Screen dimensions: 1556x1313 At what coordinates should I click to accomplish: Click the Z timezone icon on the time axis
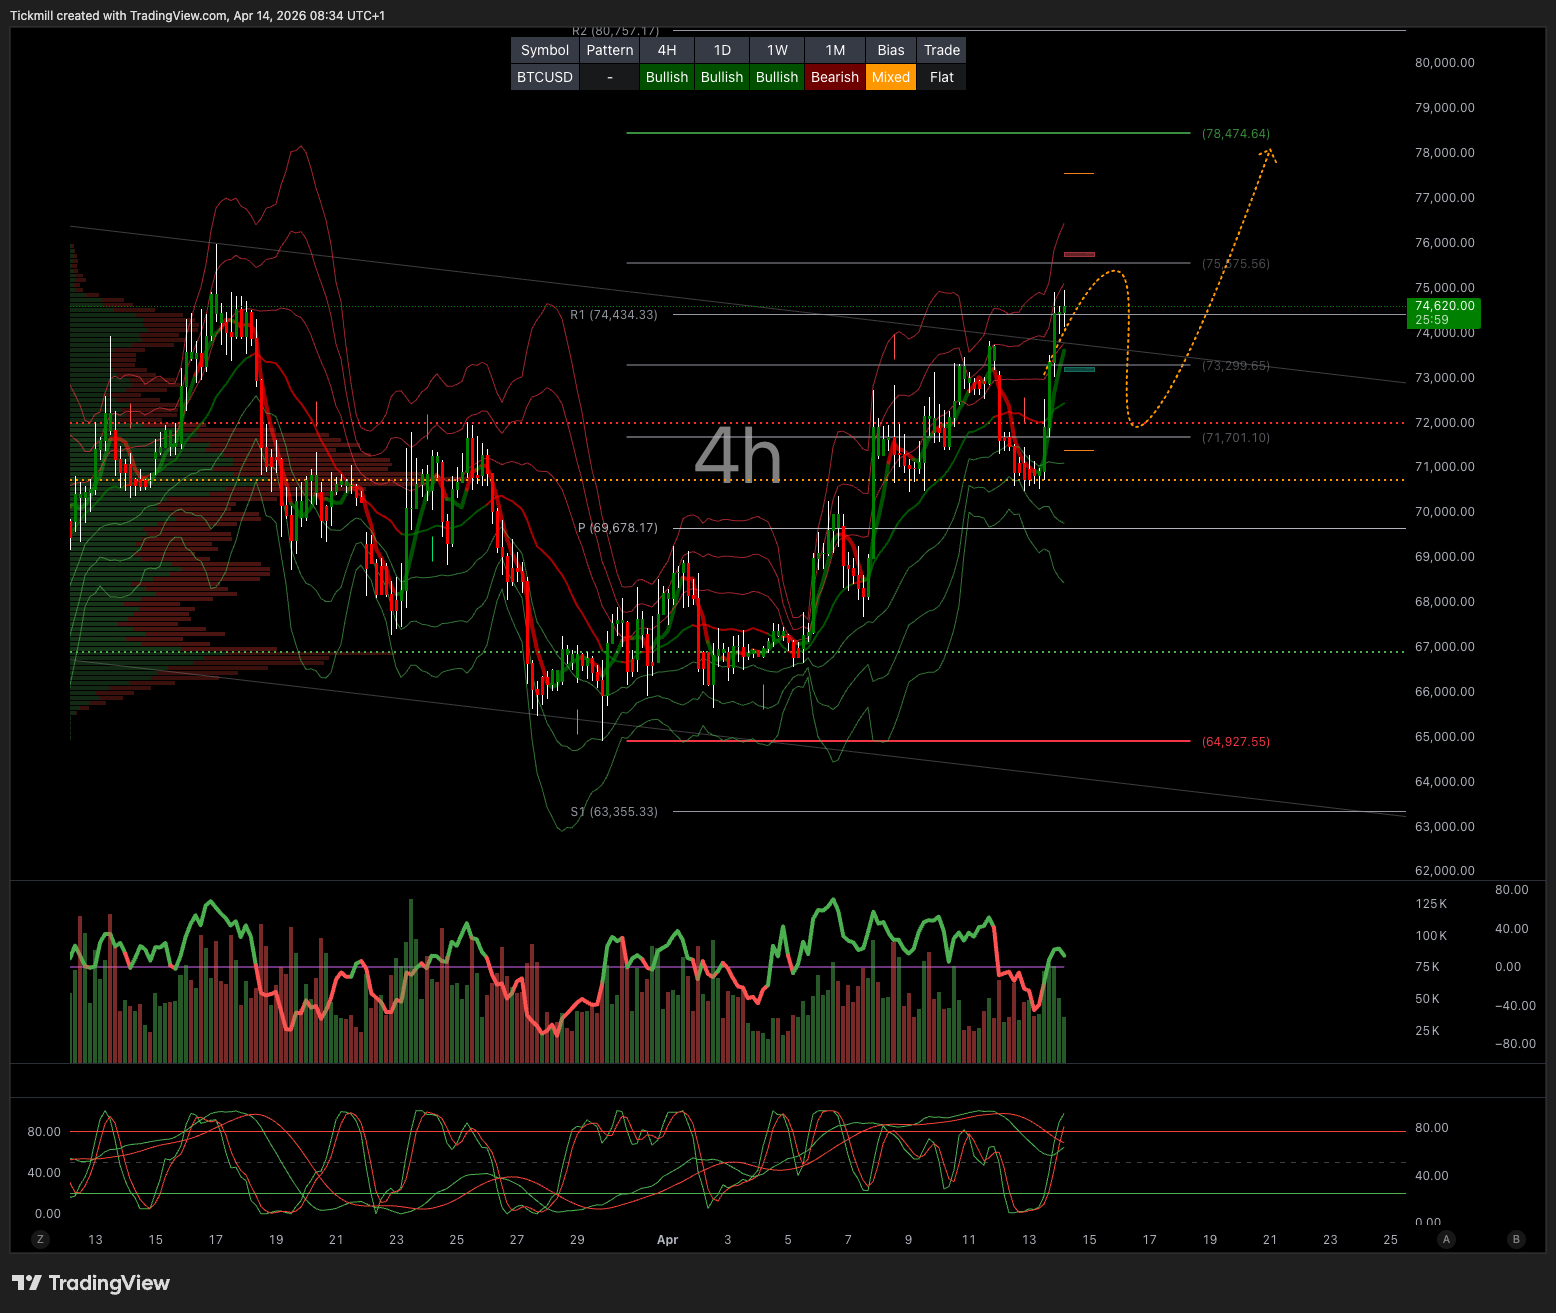pos(40,1239)
